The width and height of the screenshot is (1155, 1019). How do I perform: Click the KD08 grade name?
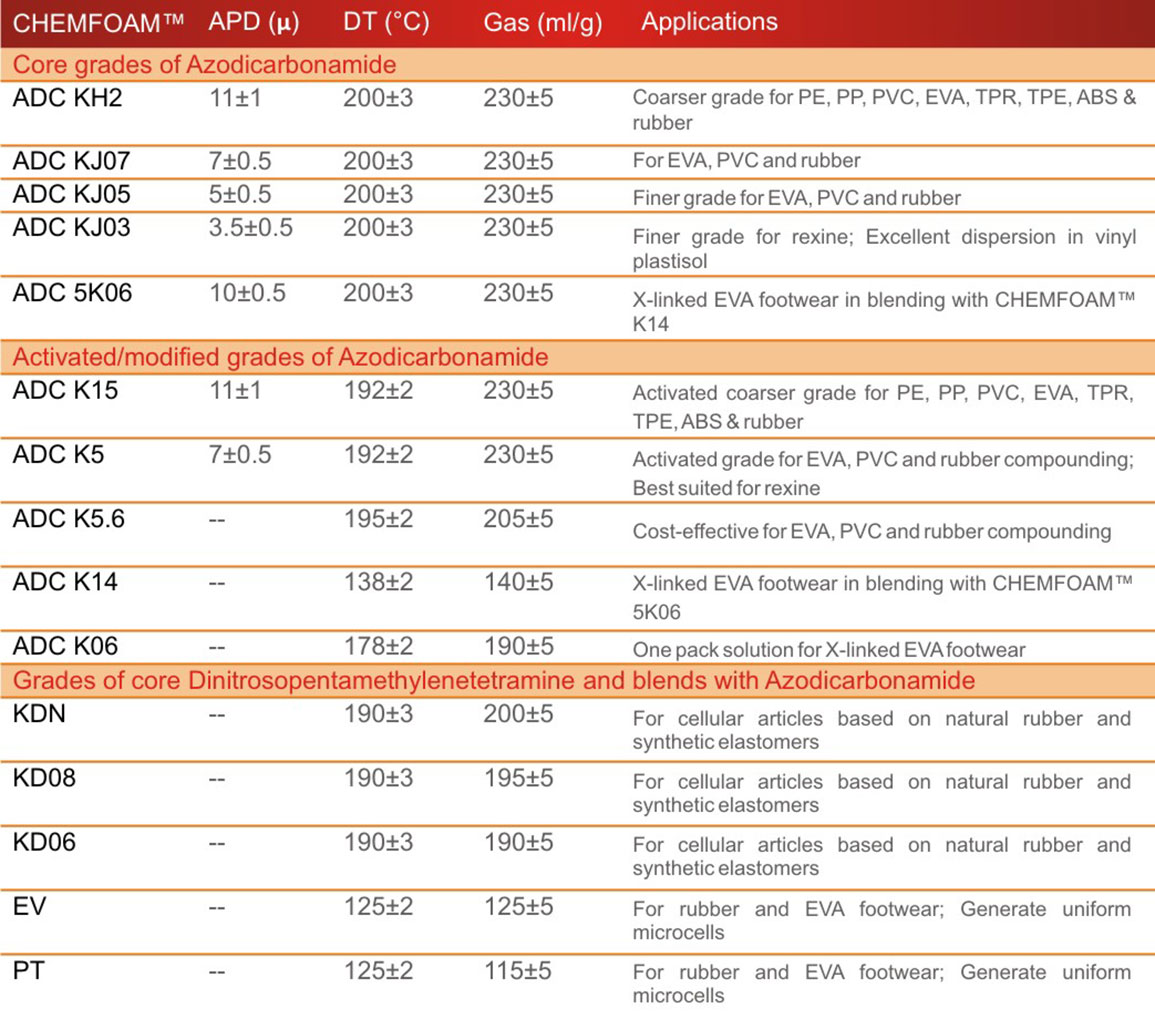pyautogui.click(x=44, y=778)
